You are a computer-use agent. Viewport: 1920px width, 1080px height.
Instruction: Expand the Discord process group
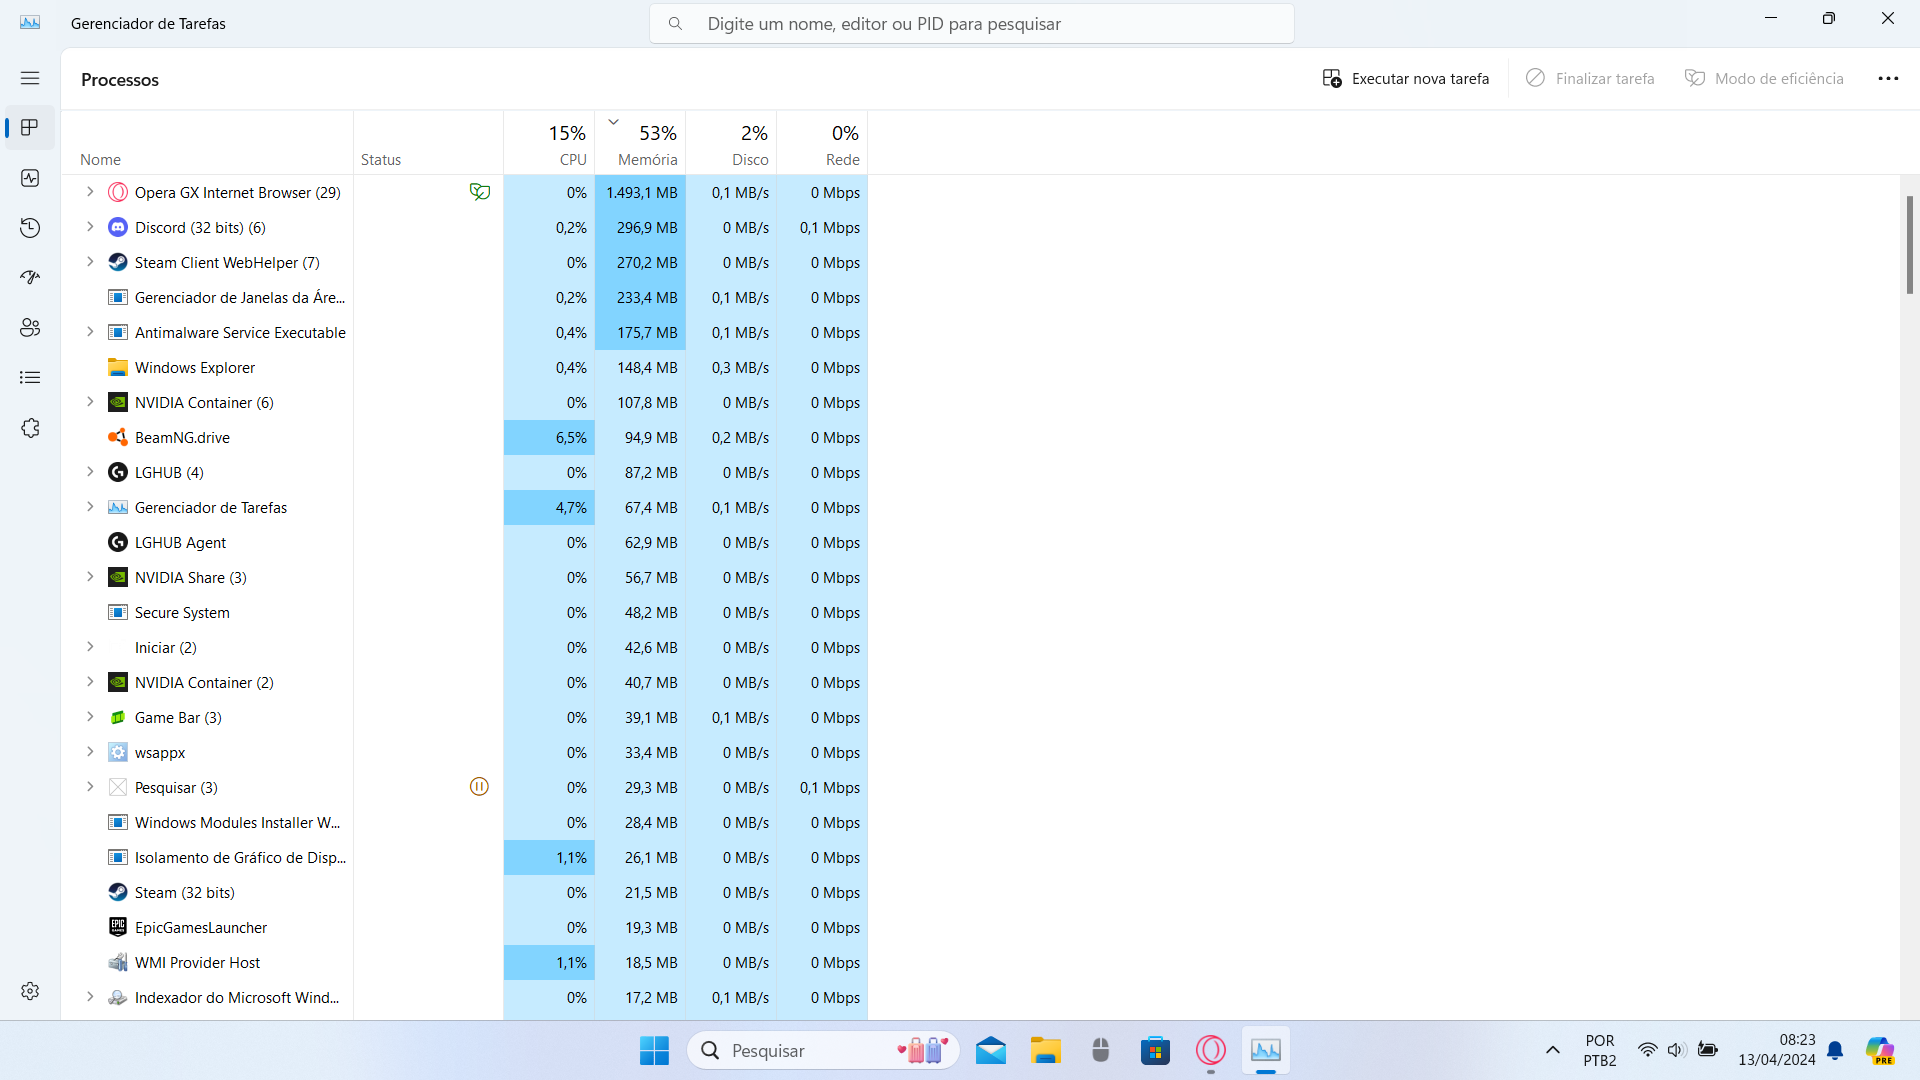click(90, 227)
